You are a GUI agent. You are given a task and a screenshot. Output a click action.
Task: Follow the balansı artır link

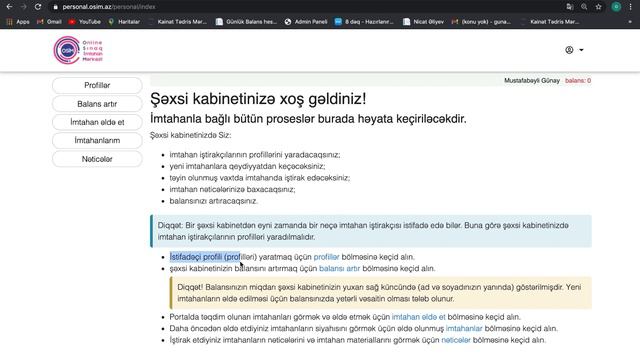coord(340,269)
